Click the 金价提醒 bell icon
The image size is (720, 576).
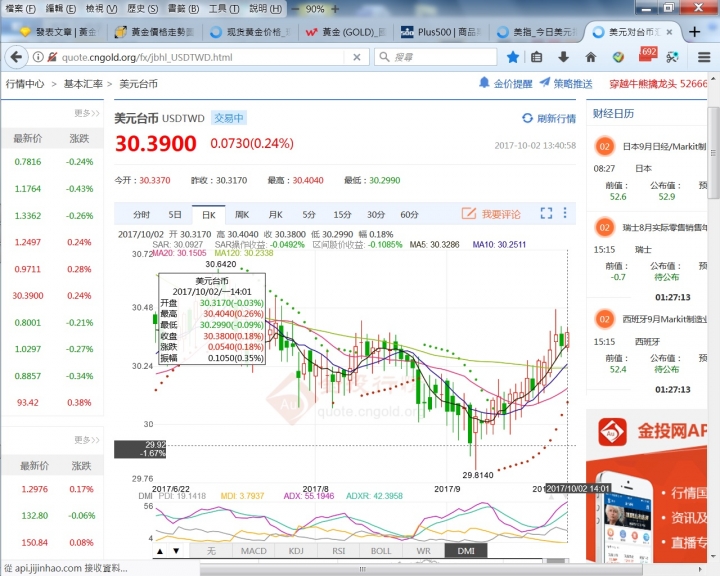coord(484,83)
